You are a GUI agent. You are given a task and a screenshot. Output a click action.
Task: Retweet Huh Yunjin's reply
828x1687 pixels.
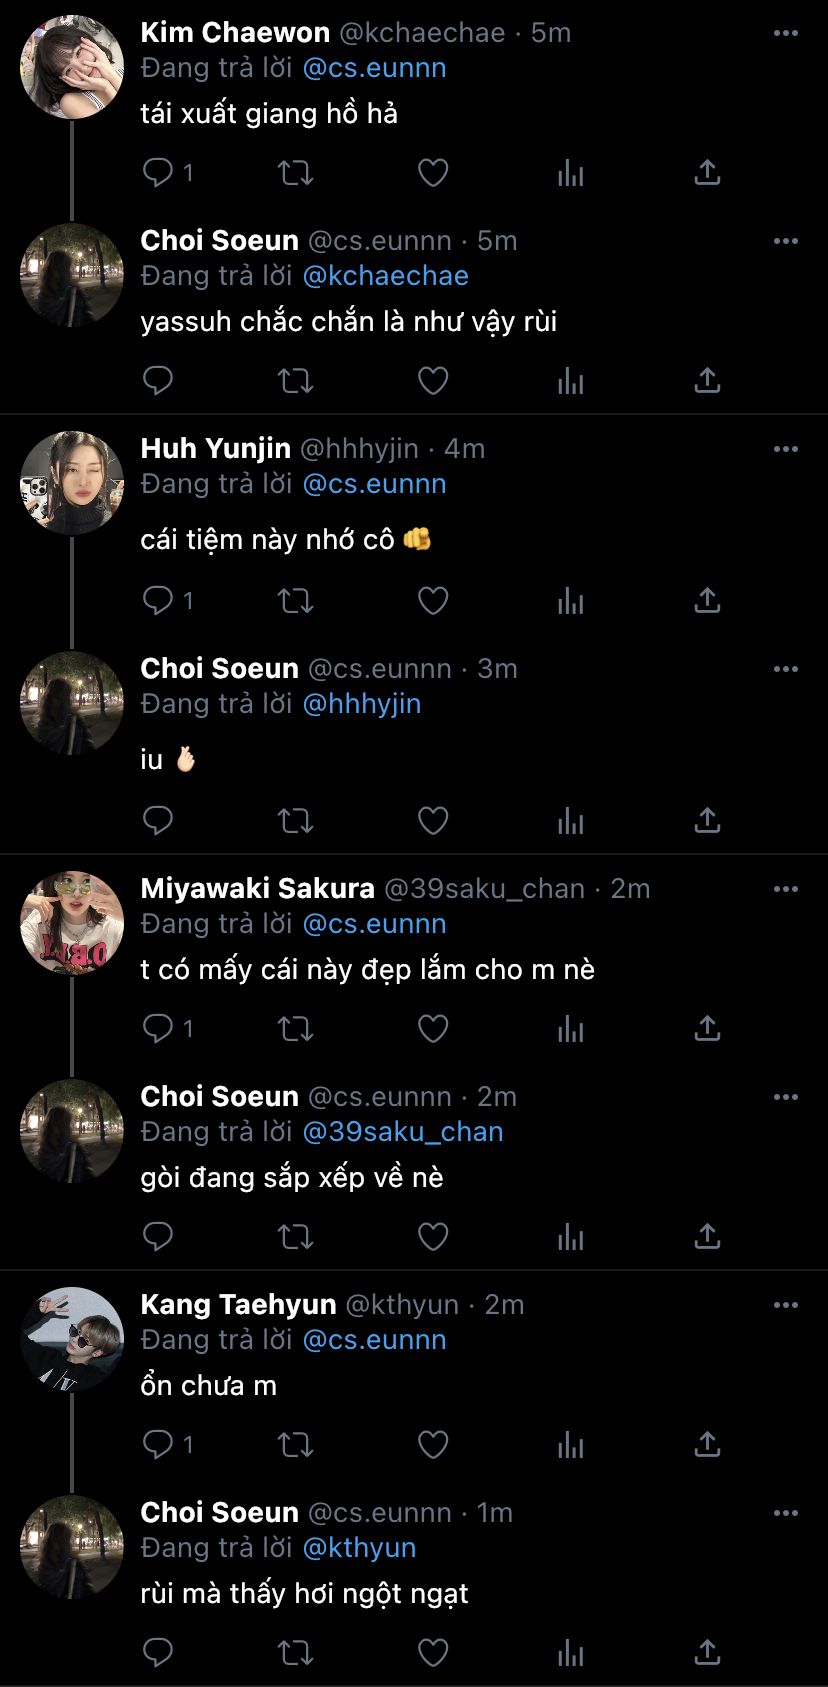(295, 601)
